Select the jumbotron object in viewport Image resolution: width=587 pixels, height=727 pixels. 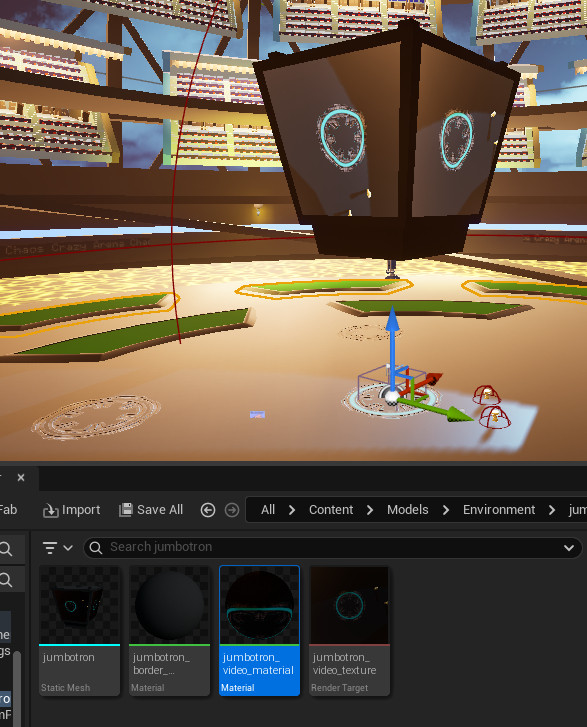point(385,139)
